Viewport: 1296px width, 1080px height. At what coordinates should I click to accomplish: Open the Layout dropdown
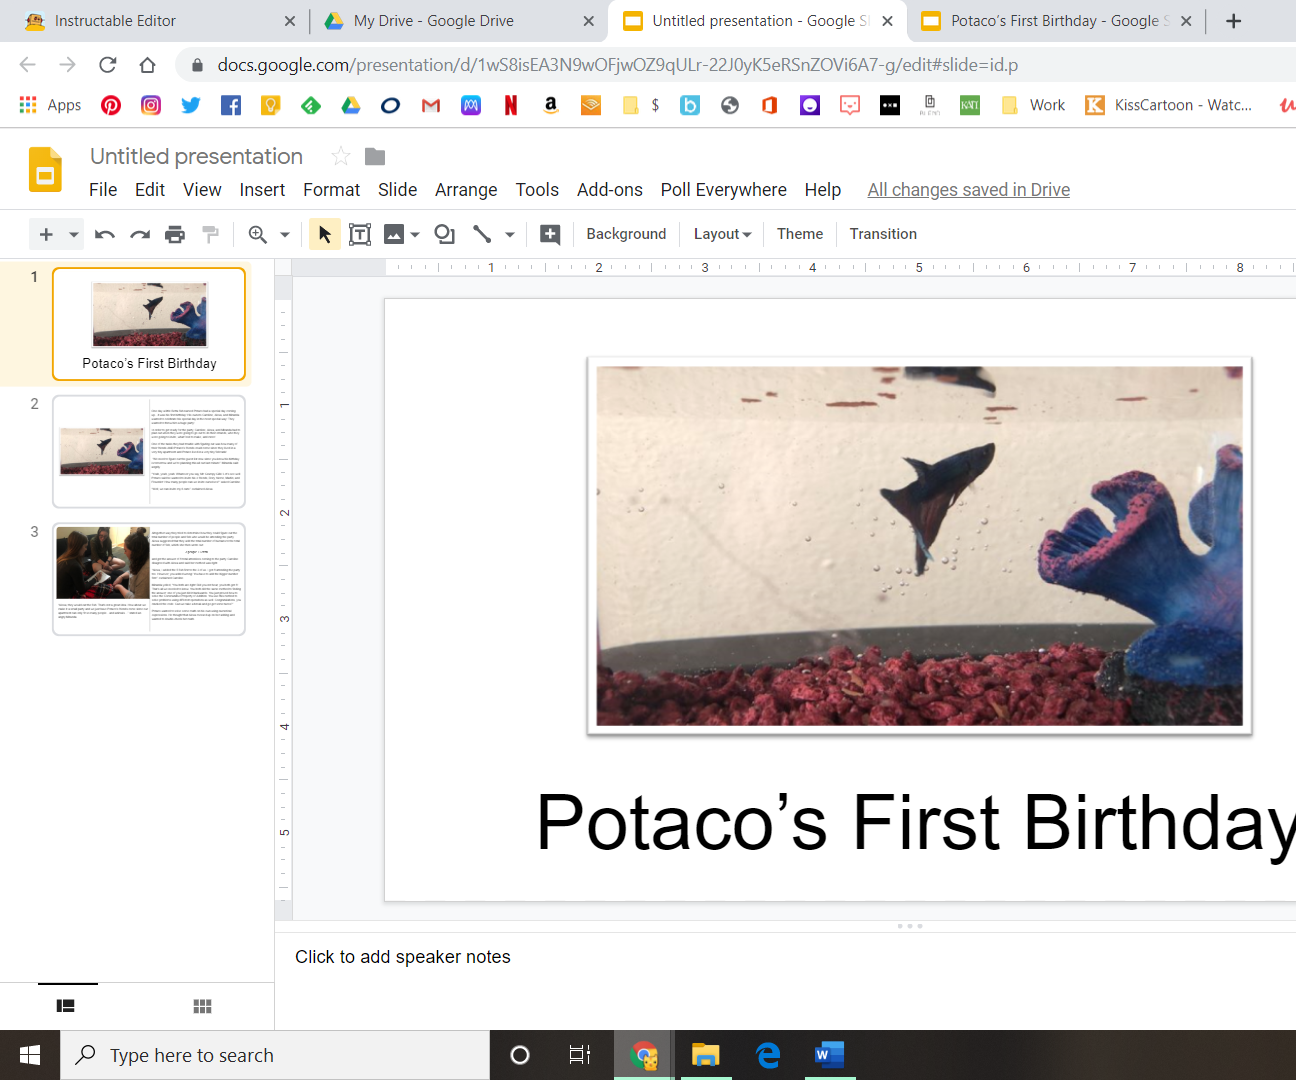[x=721, y=234]
